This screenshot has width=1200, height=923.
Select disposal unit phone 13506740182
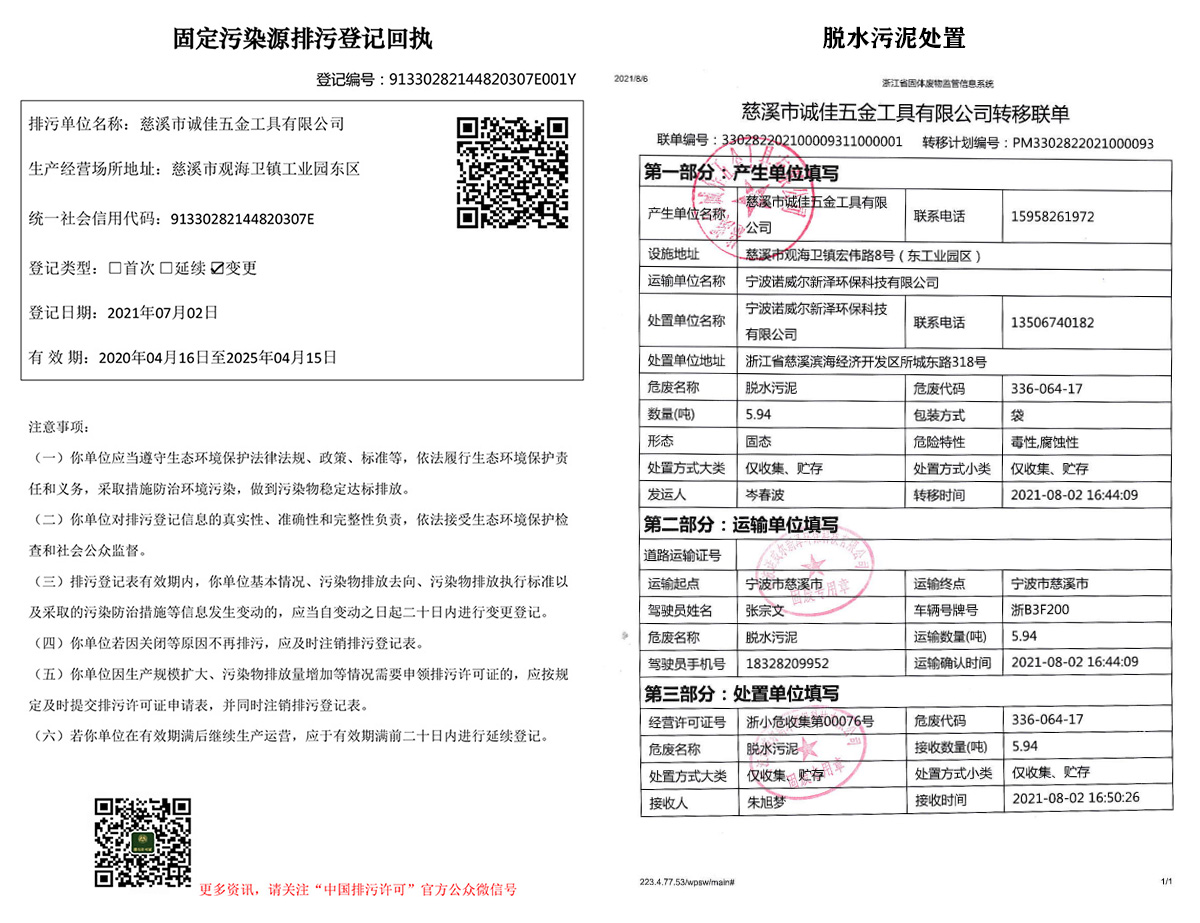click(x=1053, y=322)
